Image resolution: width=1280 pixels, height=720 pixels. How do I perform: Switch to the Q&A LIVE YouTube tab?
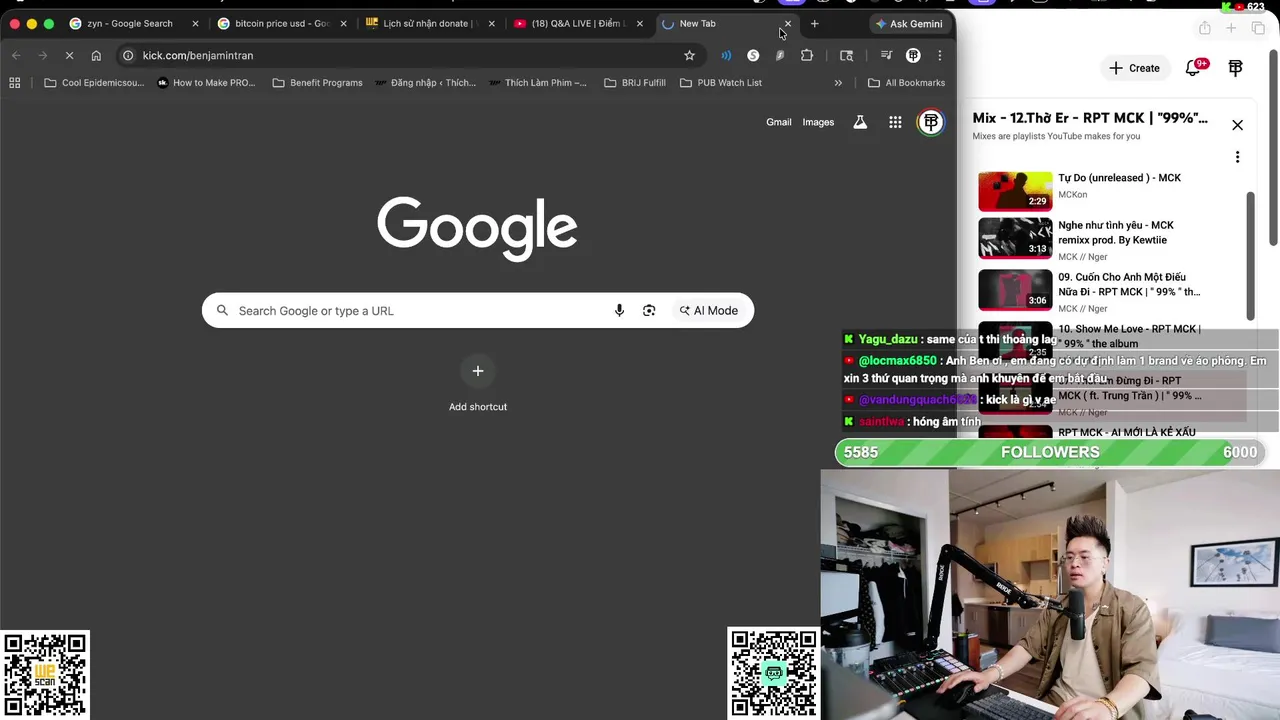pyautogui.click(x=578, y=23)
